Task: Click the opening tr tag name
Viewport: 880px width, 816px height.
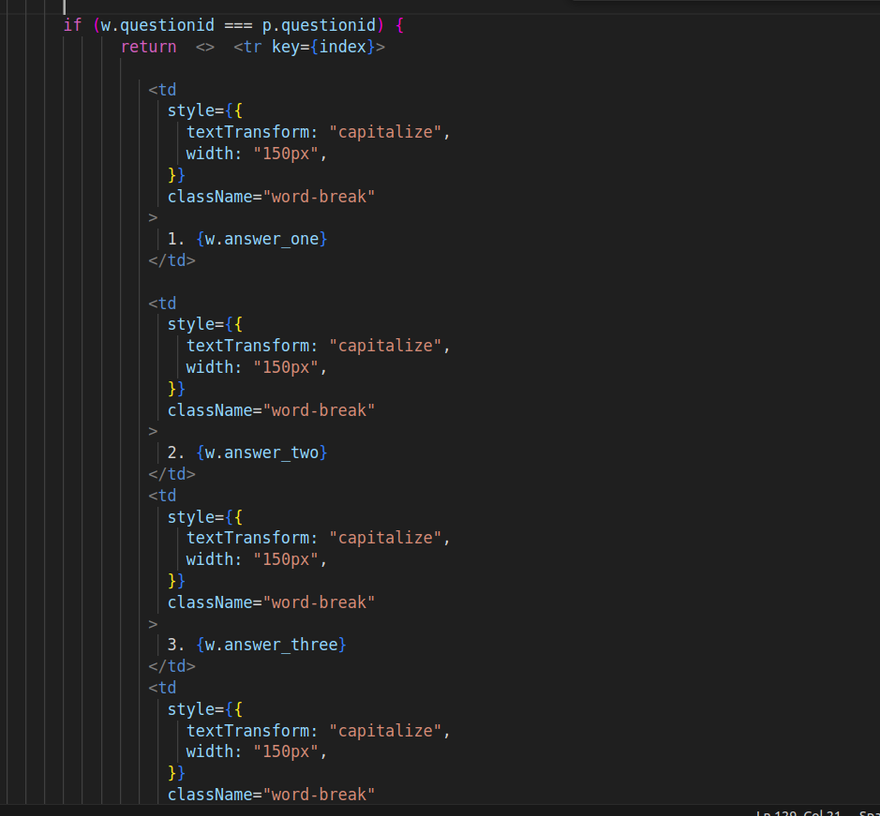Action: coord(253,47)
